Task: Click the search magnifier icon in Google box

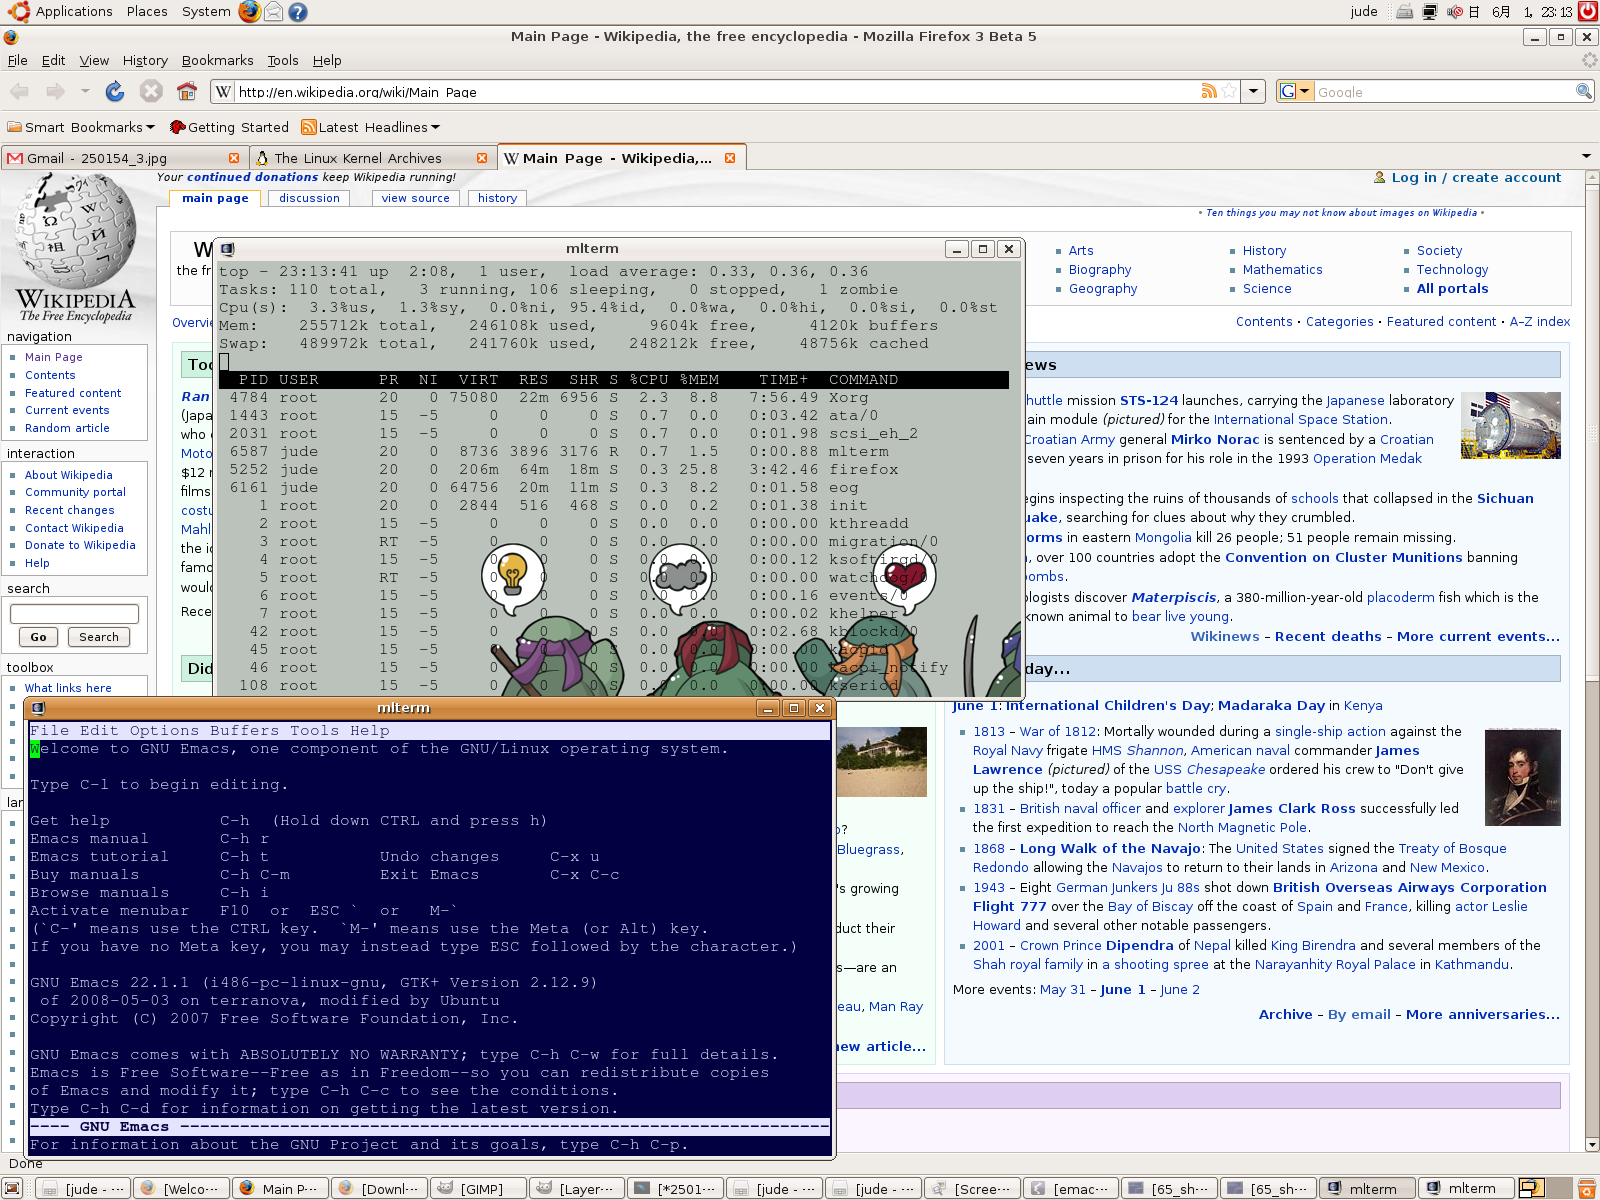Action: click(x=1584, y=91)
